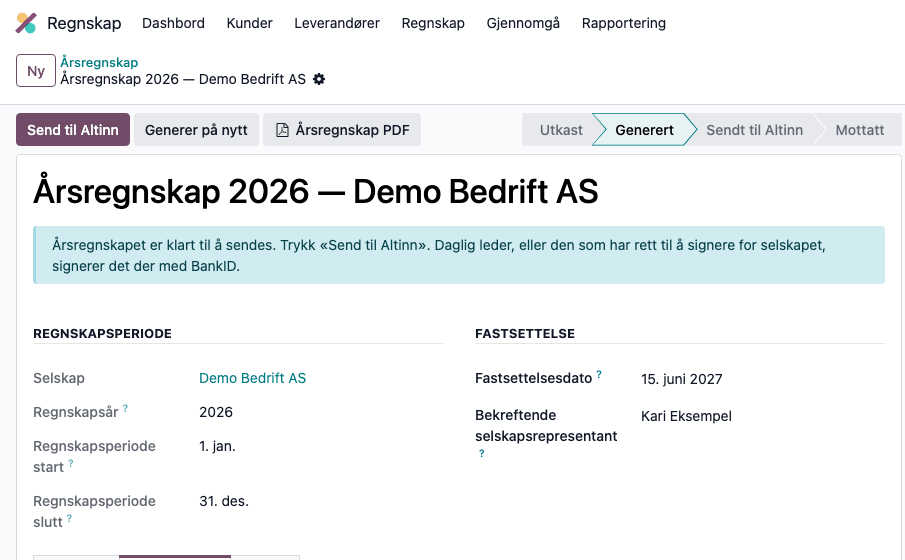Select the Sendt til Altinn status stage

click(x=754, y=130)
